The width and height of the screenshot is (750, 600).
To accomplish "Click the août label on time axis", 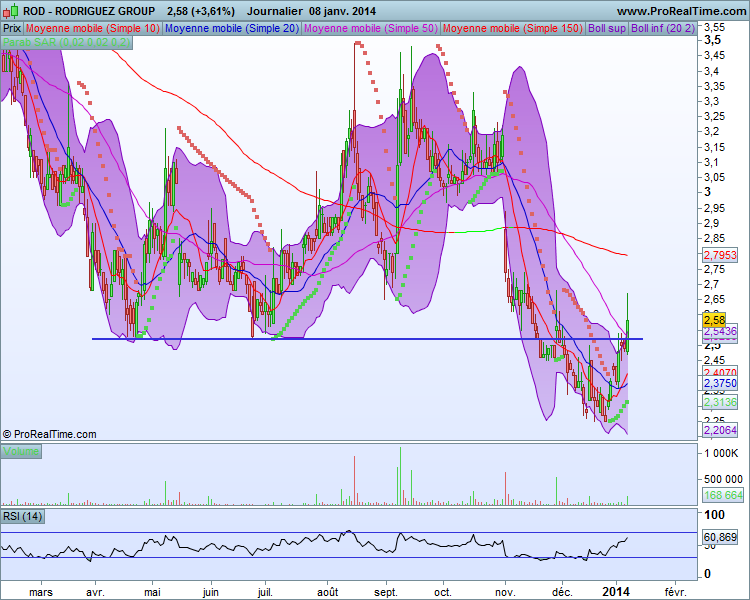I will click(328, 592).
